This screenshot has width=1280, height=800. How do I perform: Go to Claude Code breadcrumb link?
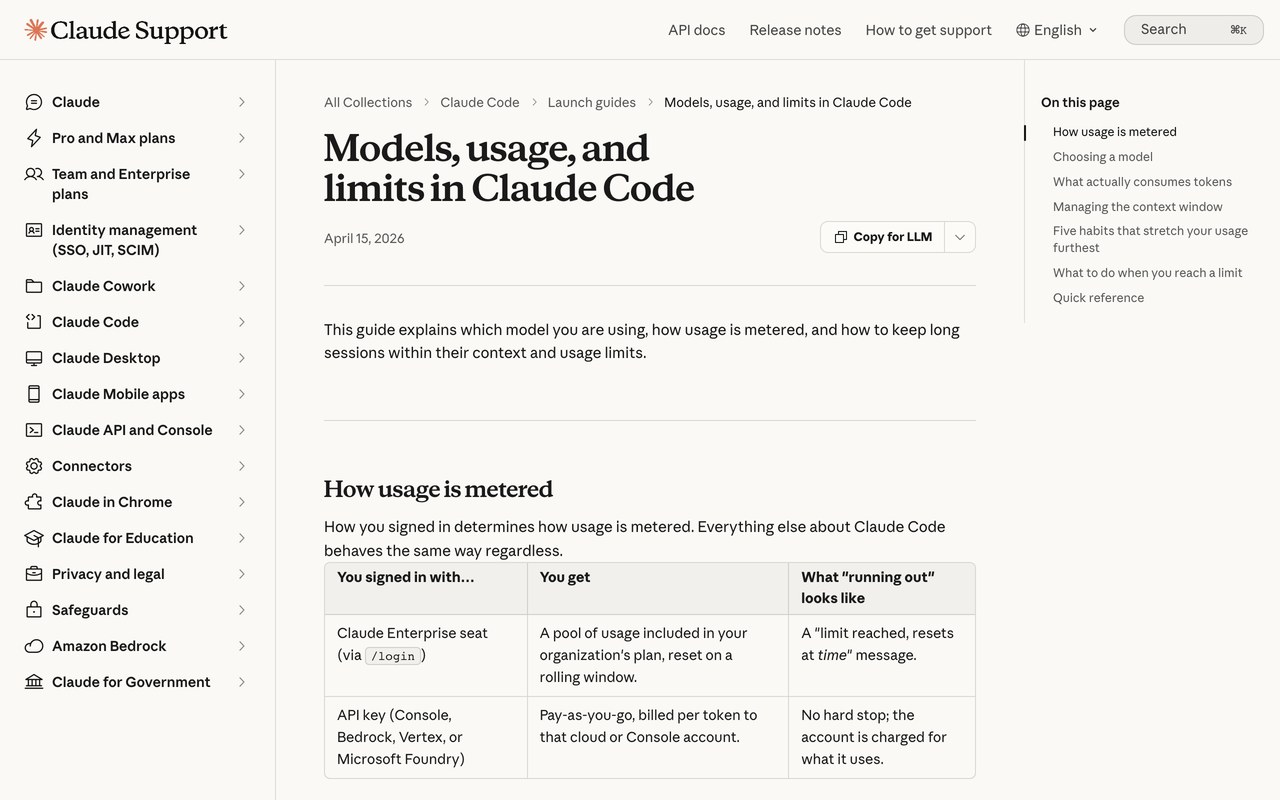tap(480, 102)
